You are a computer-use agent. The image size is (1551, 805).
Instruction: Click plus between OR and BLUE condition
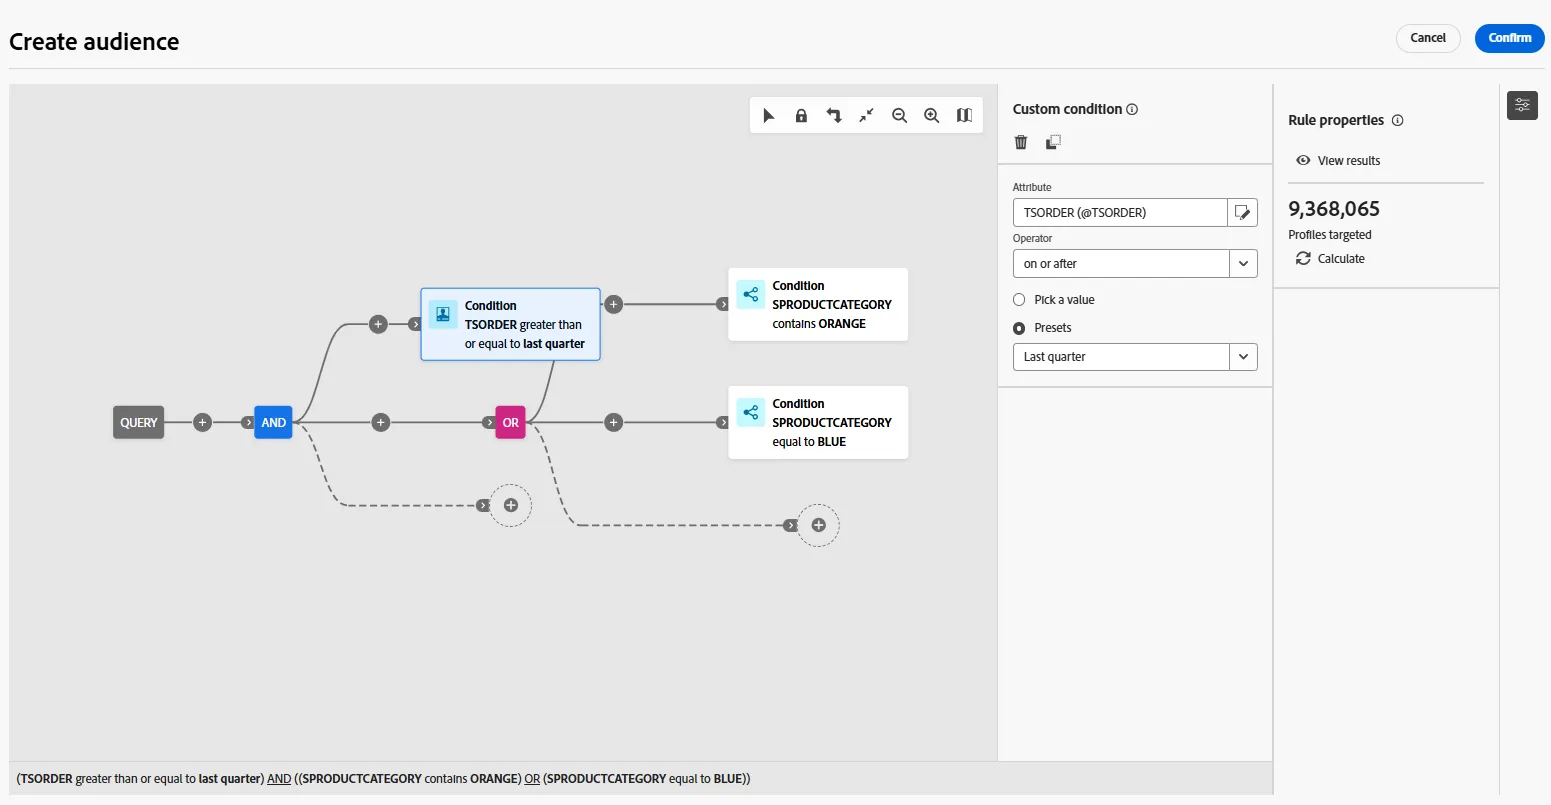point(614,423)
